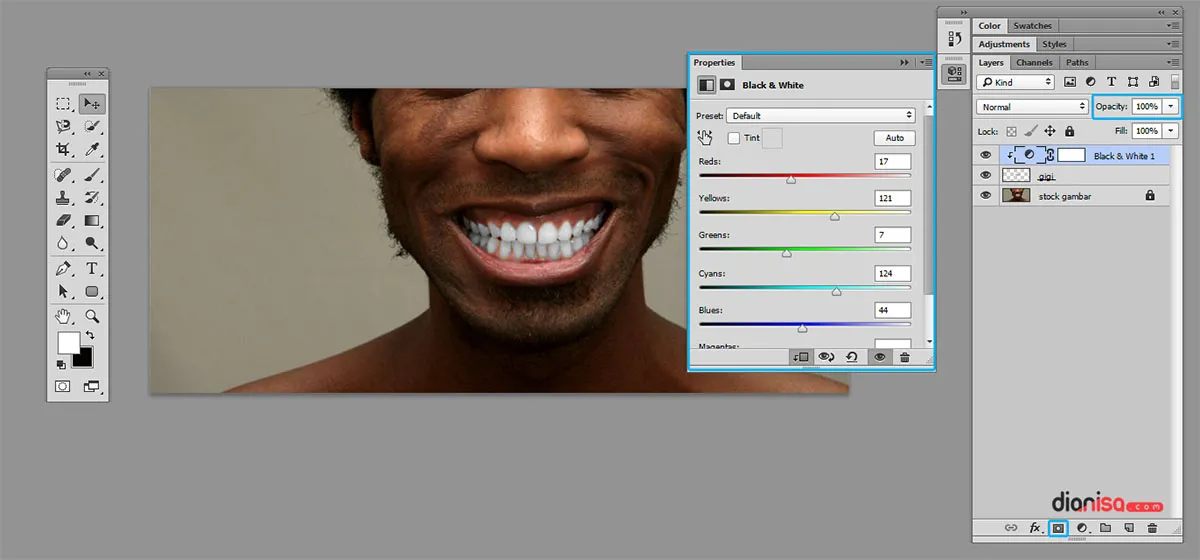This screenshot has height=560, width=1200.
Task: Select the Path Selection tool
Action: (63, 292)
